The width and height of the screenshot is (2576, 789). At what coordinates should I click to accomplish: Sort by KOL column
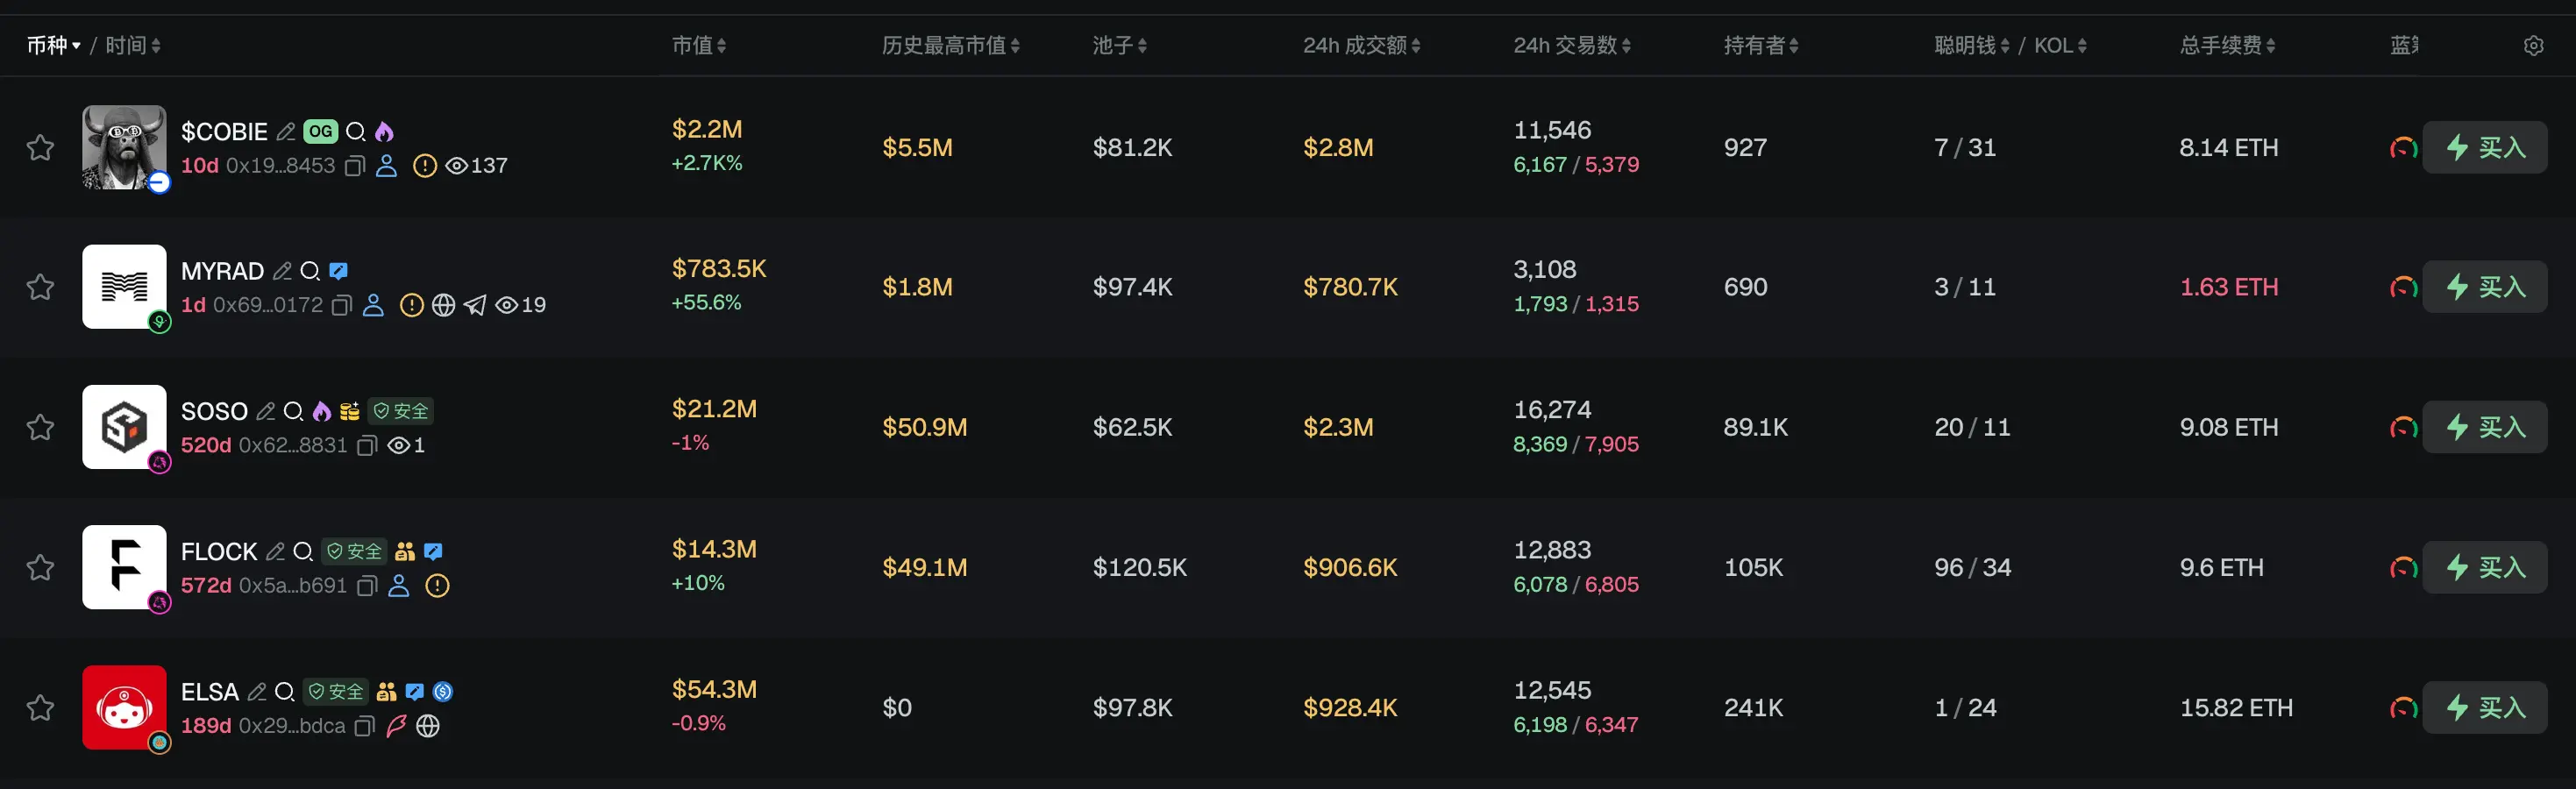point(2060,45)
